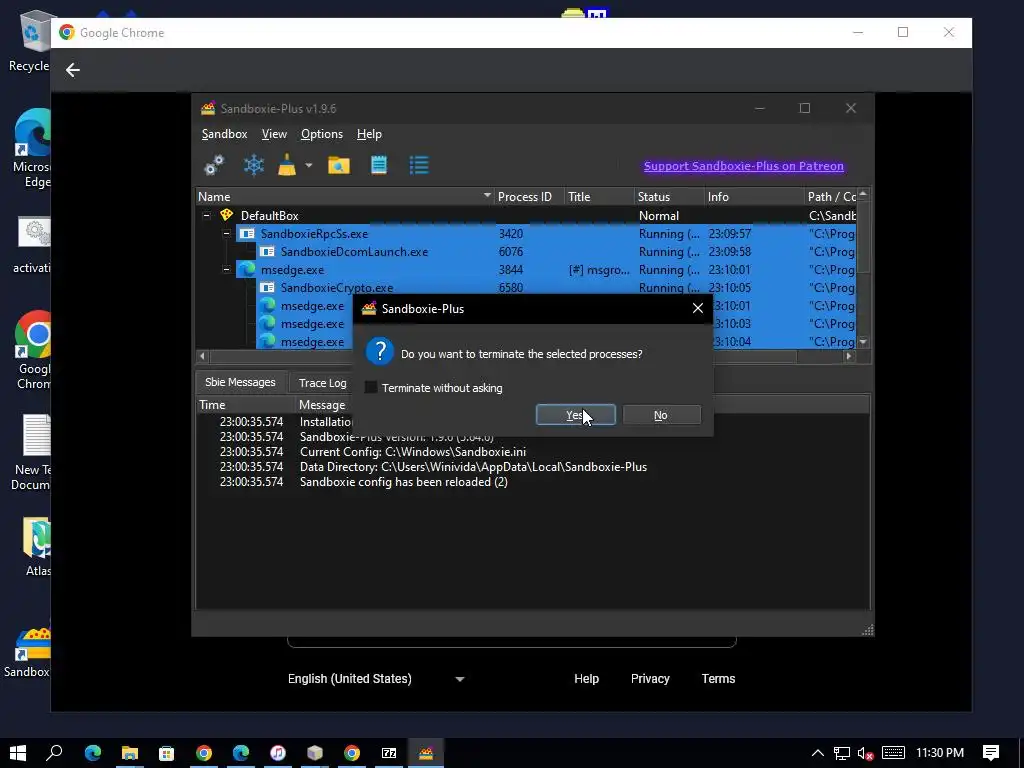The width and height of the screenshot is (1024, 768).
Task: Select SandboxieDcomLaunch.exe process row
Action: pos(526,251)
